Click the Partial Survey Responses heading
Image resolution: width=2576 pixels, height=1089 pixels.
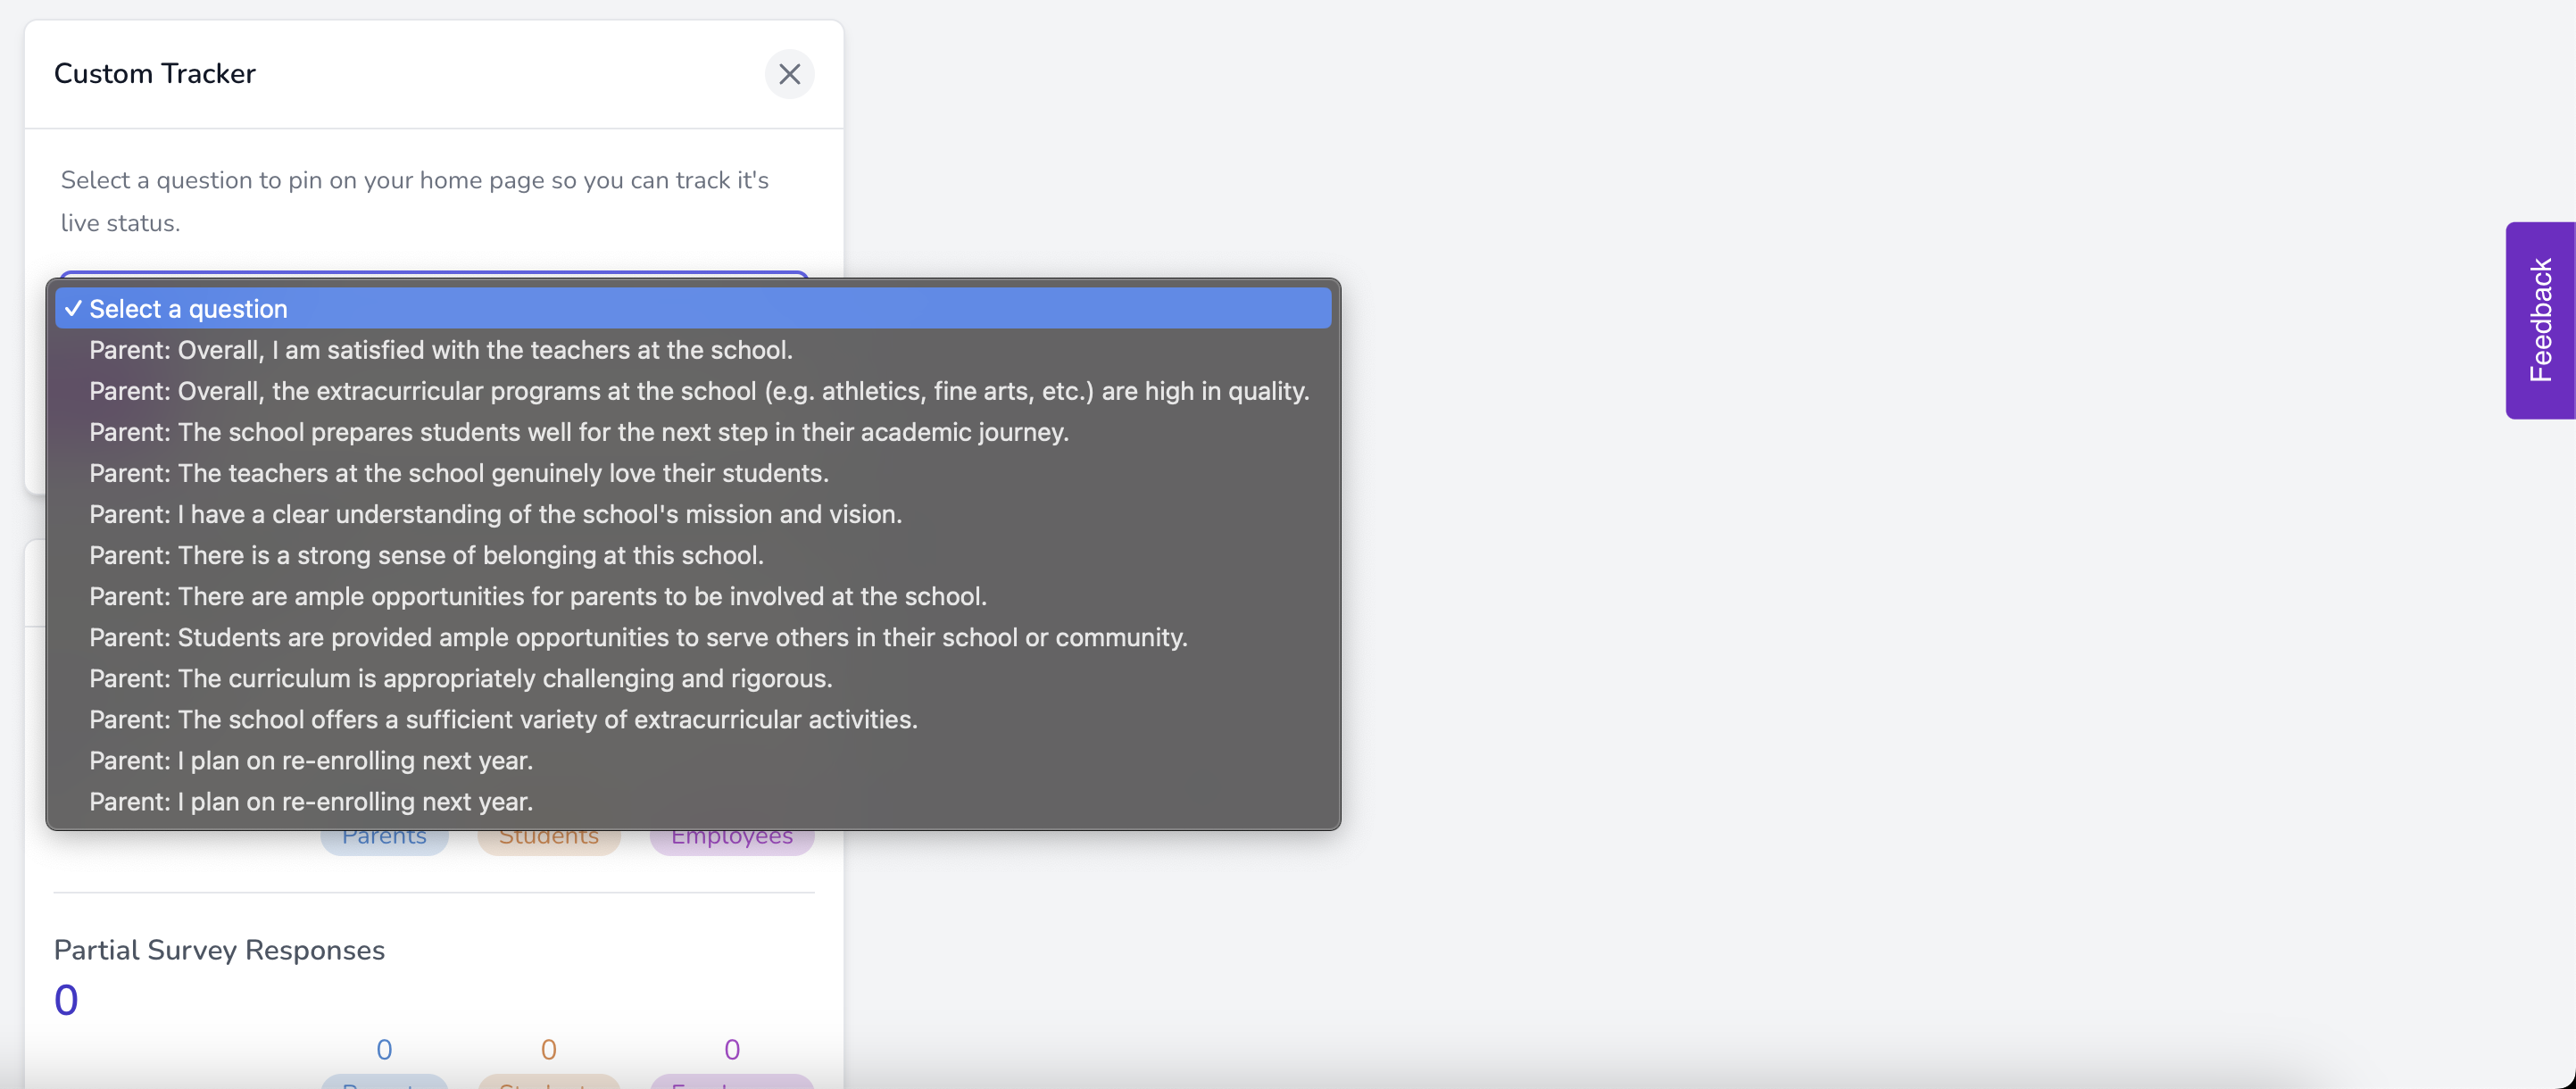(219, 949)
